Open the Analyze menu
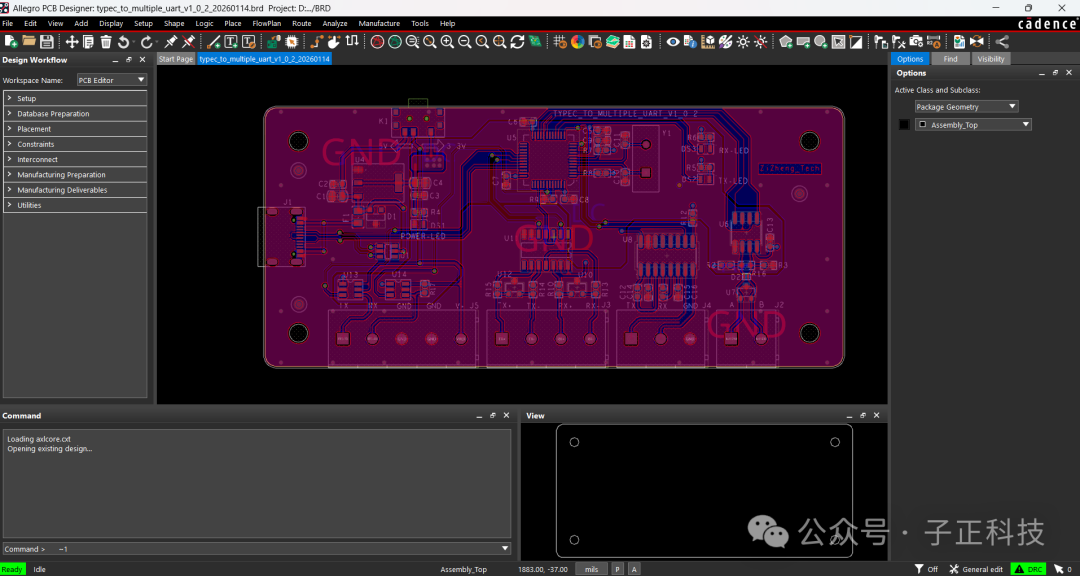Viewport: 1080px width, 576px height. click(335, 23)
